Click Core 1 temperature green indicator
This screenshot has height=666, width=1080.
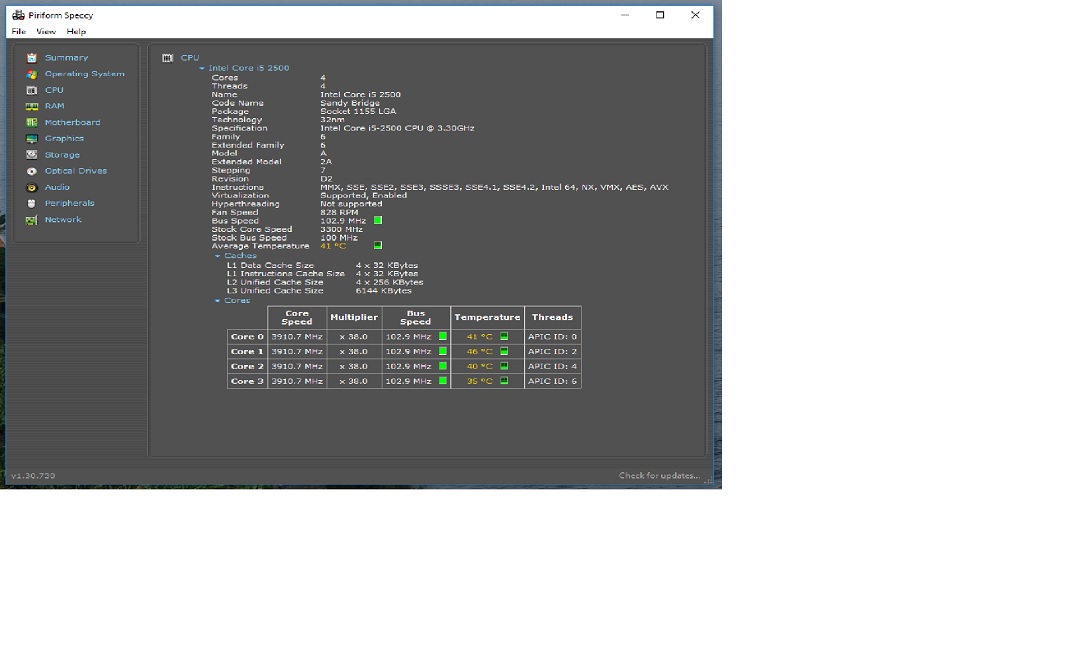tap(504, 351)
